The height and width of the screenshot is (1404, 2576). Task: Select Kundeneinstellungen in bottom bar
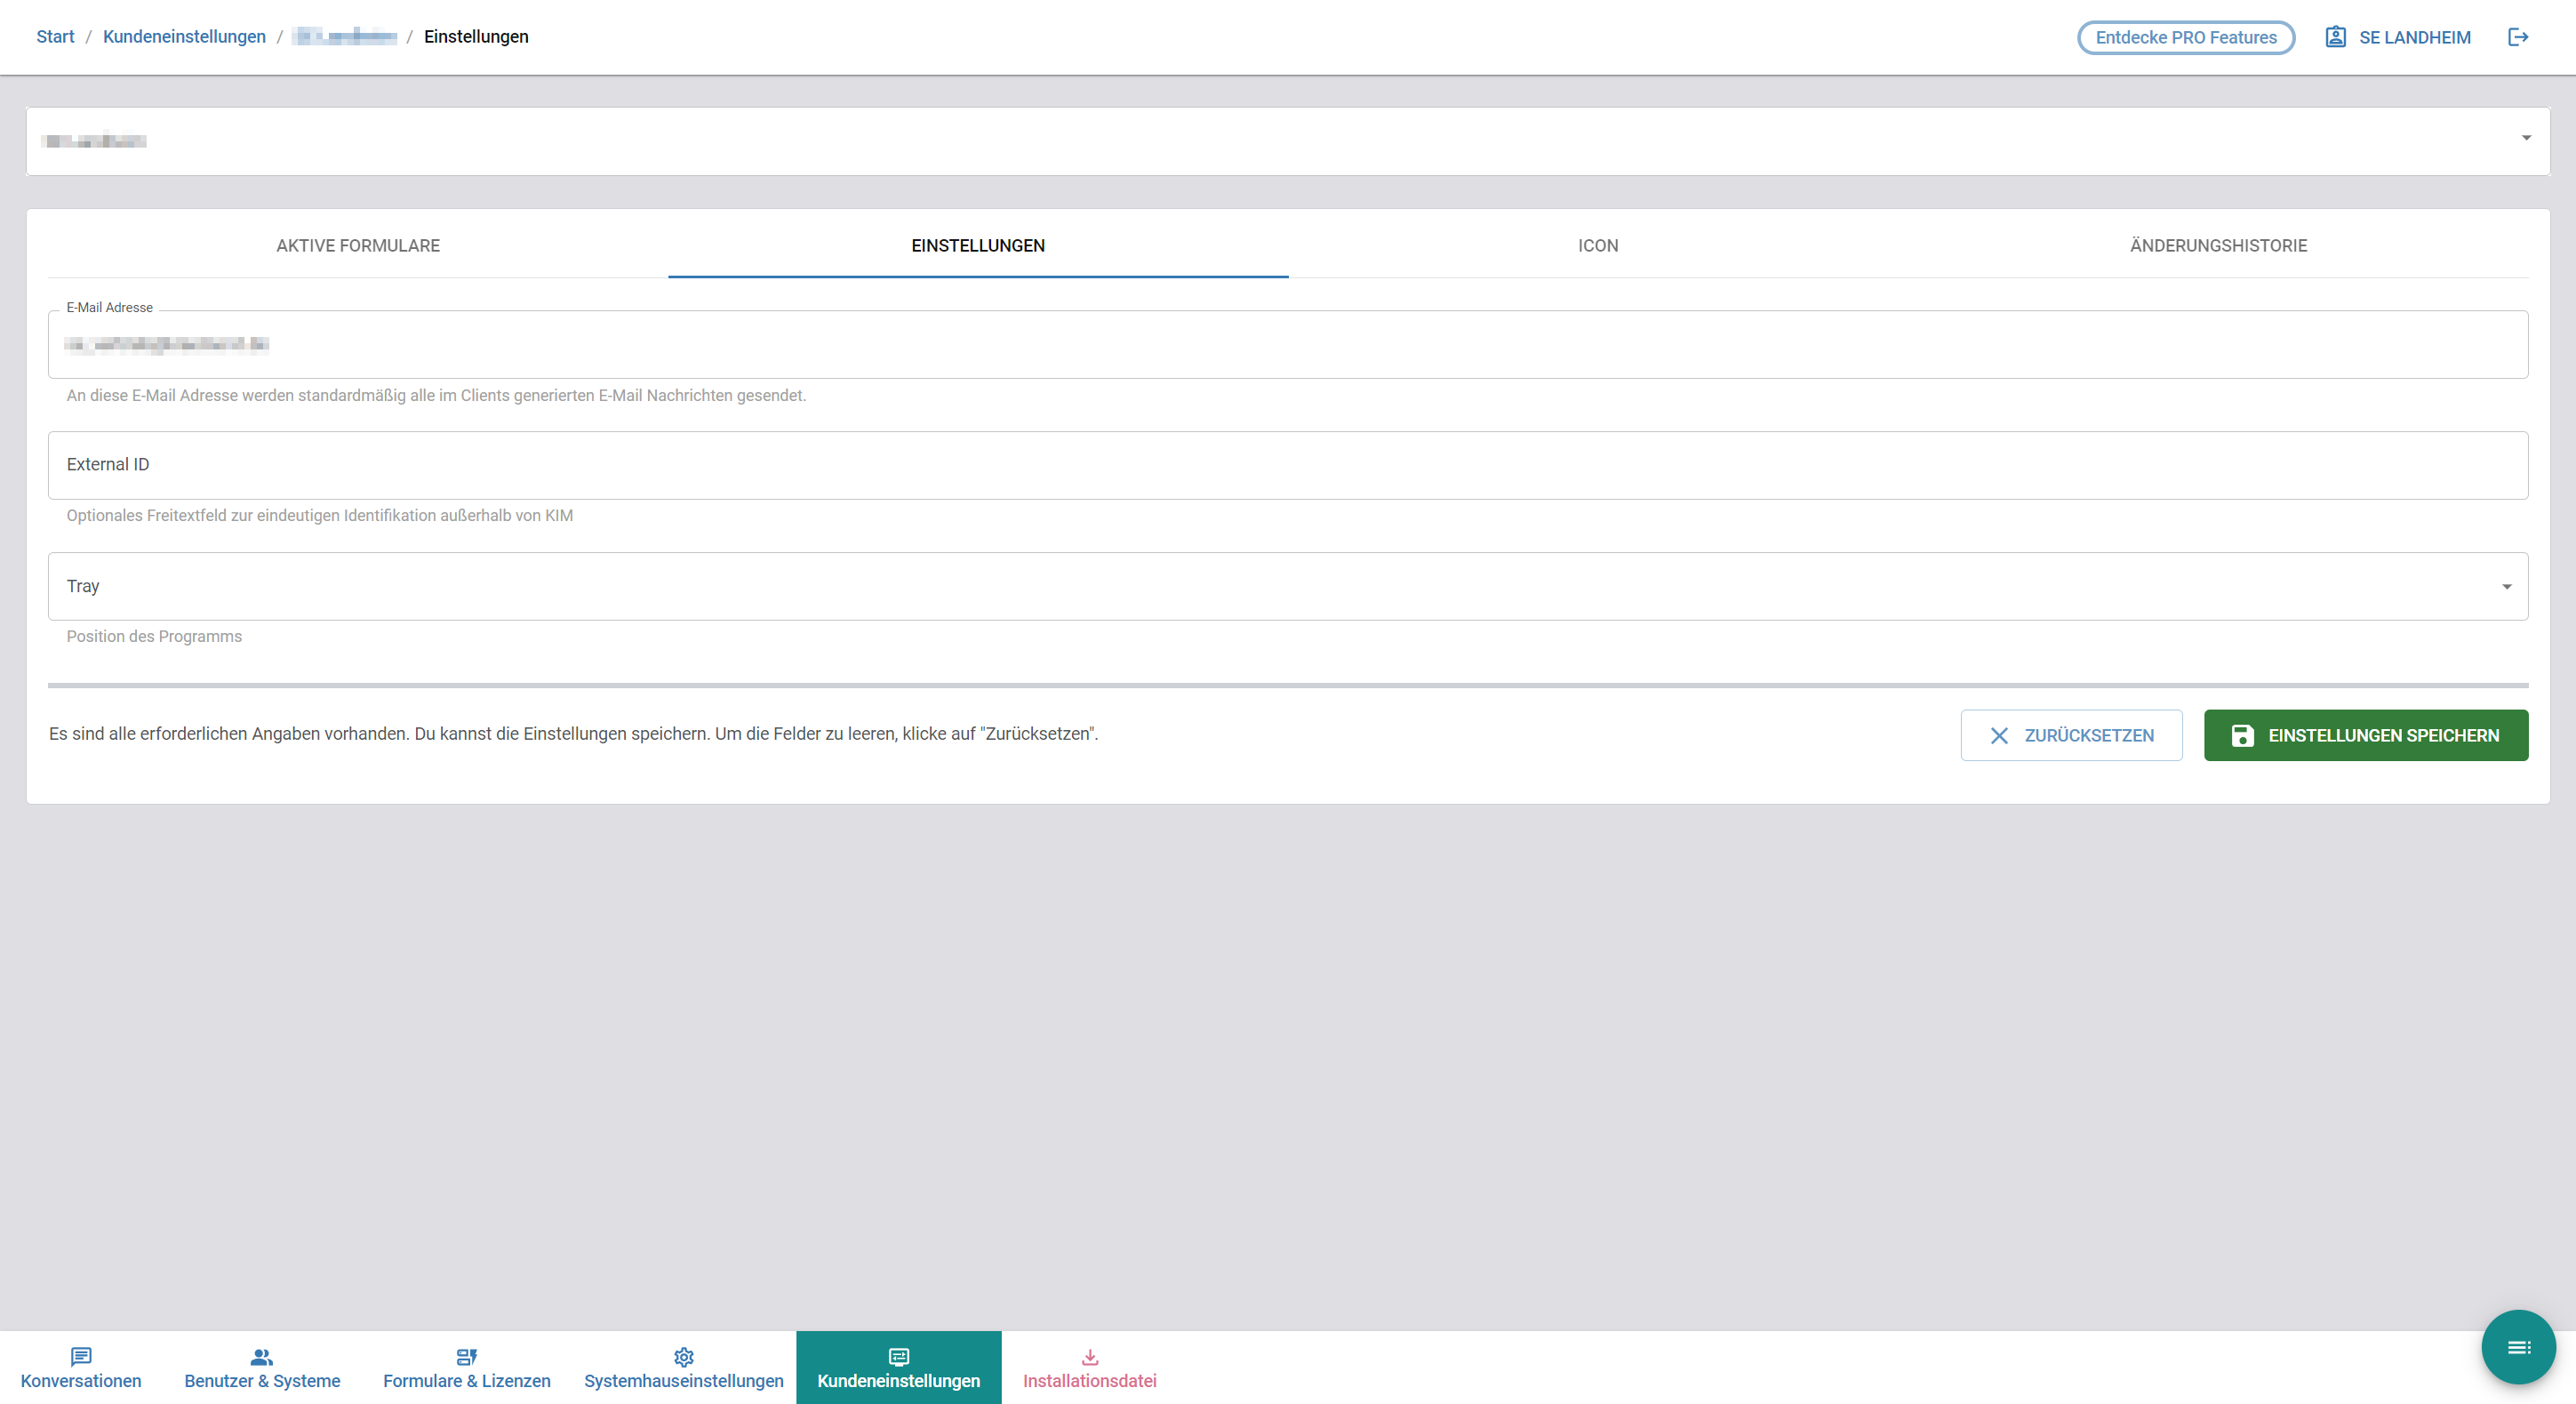898,1368
